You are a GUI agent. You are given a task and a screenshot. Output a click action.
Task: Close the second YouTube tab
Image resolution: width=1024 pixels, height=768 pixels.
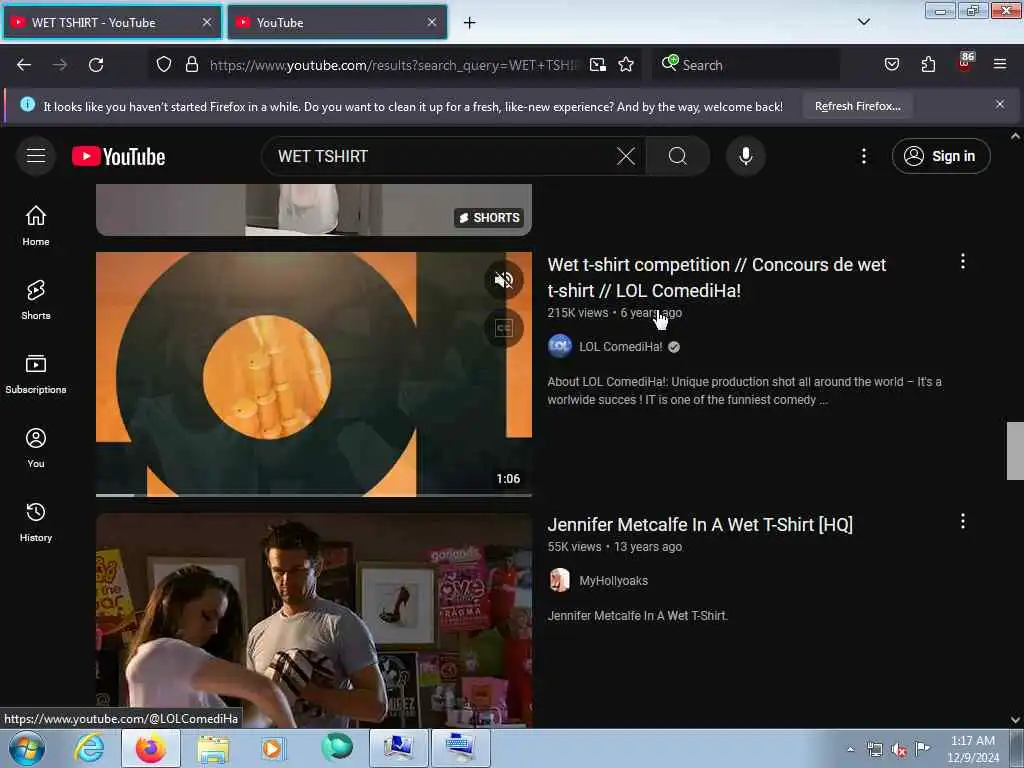[x=432, y=22]
